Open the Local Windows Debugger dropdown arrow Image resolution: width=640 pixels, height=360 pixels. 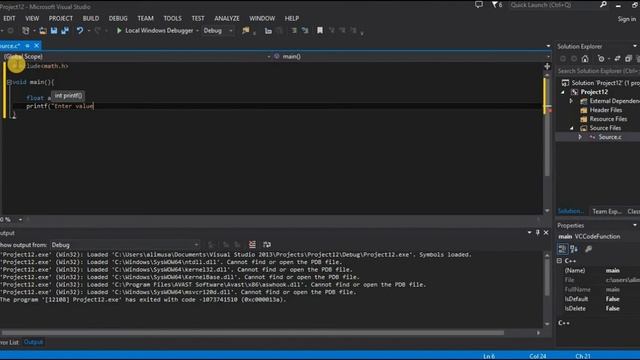197,31
